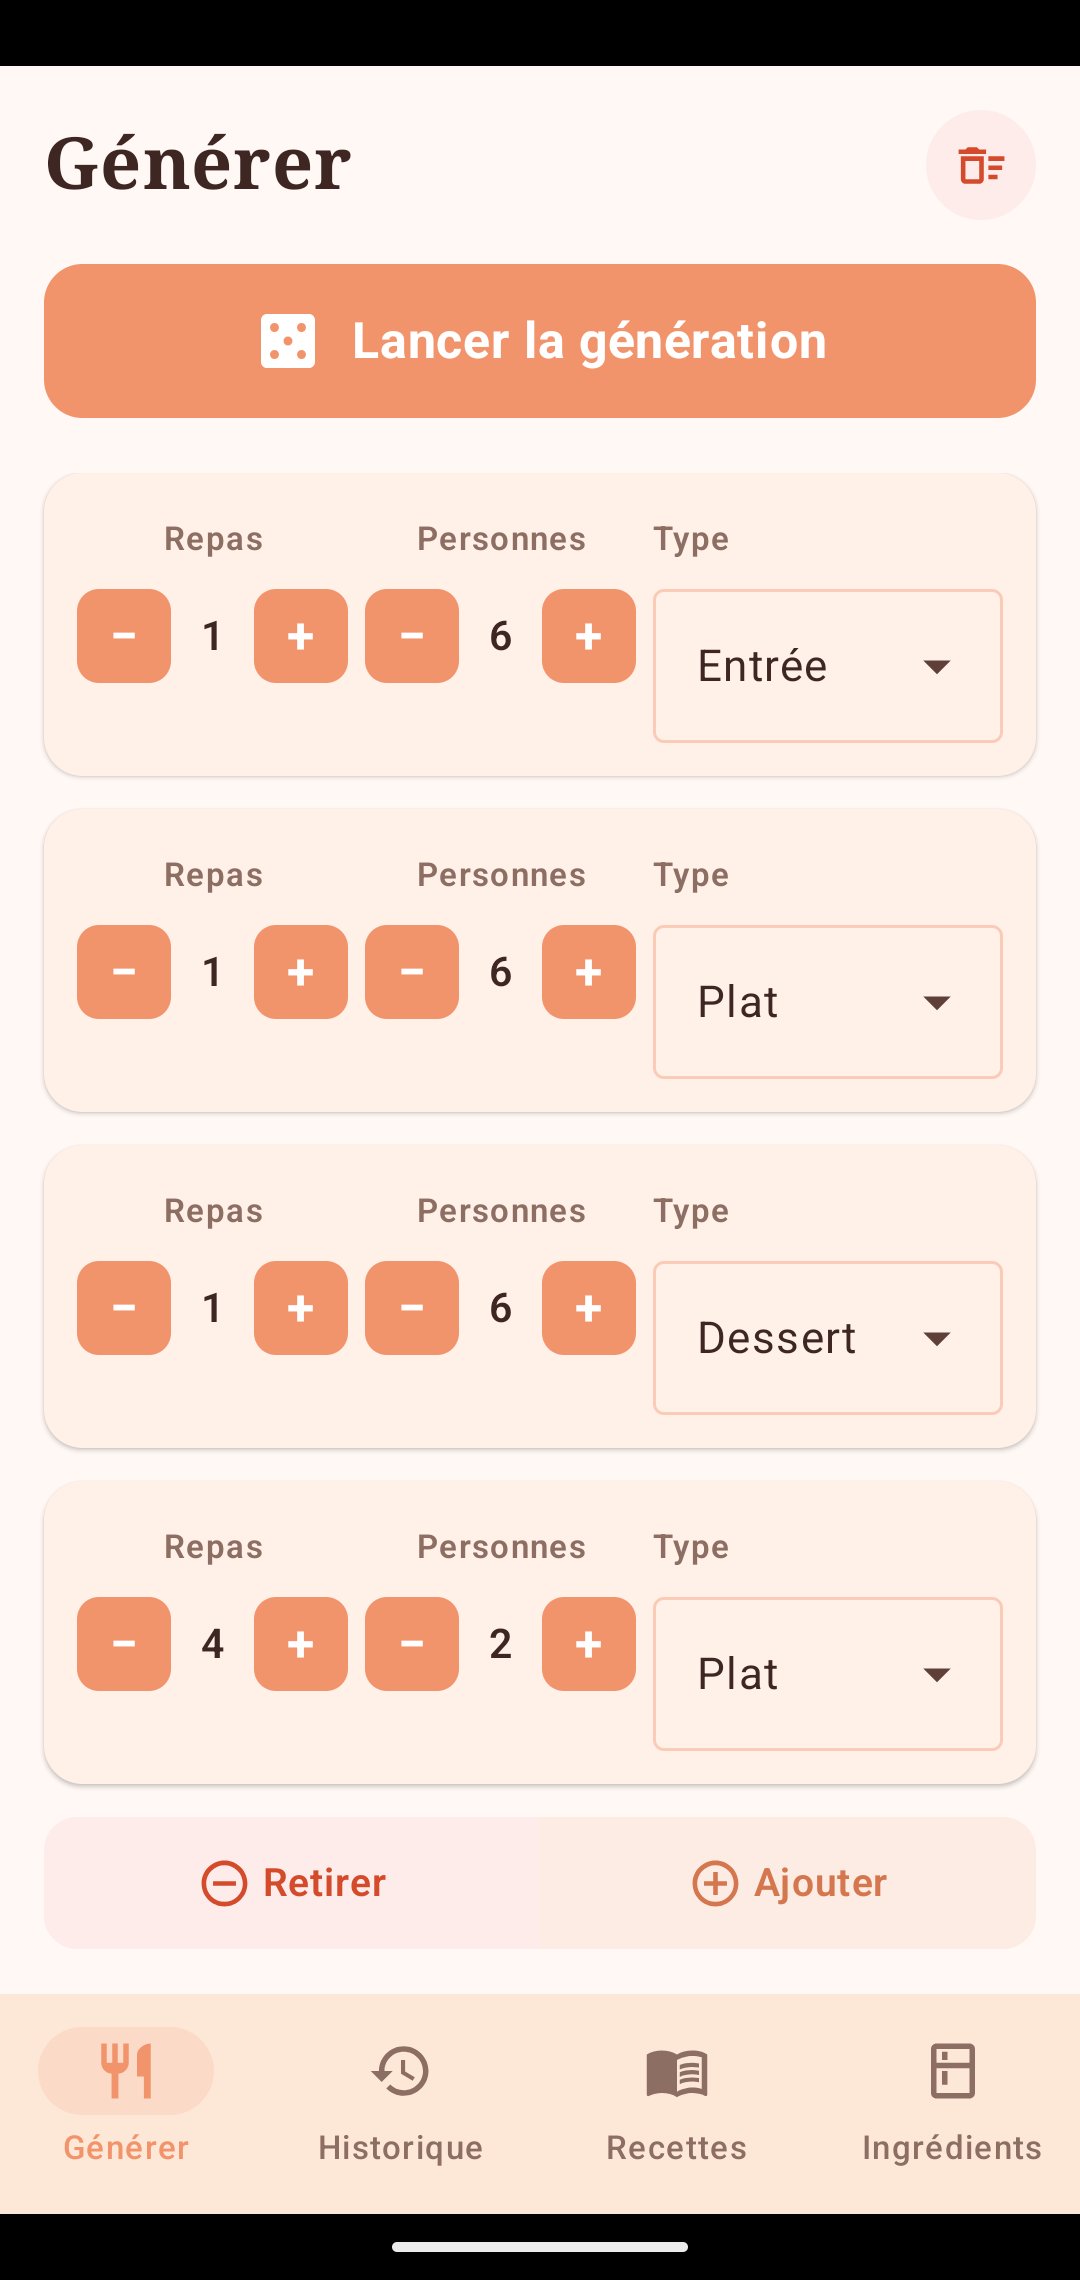The image size is (1080, 2280).
Task: Open the Entrée type dropdown
Action: pos(828,666)
